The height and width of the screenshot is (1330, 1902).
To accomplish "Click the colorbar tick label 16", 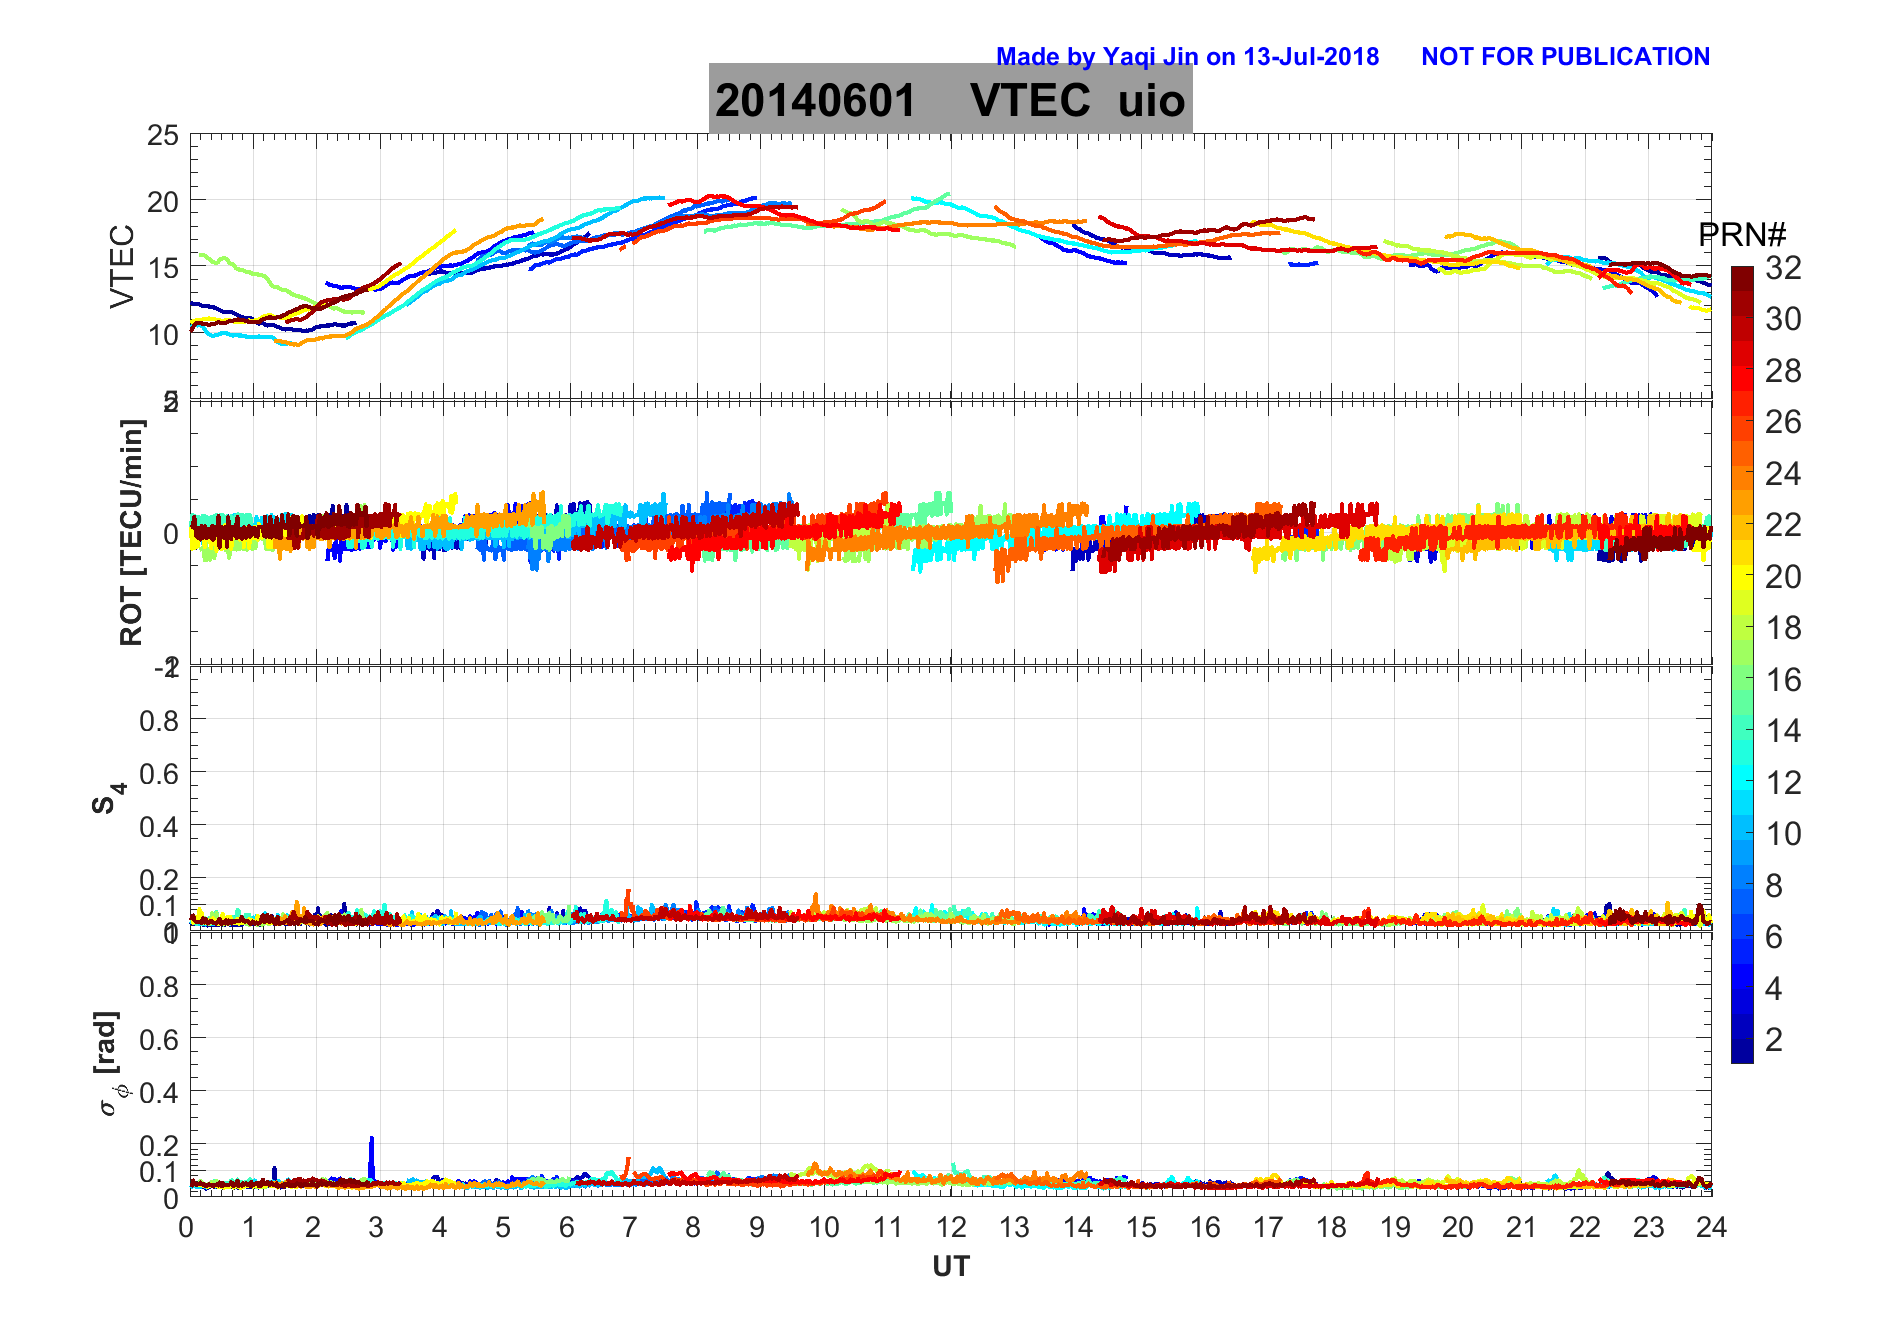I will [1783, 680].
